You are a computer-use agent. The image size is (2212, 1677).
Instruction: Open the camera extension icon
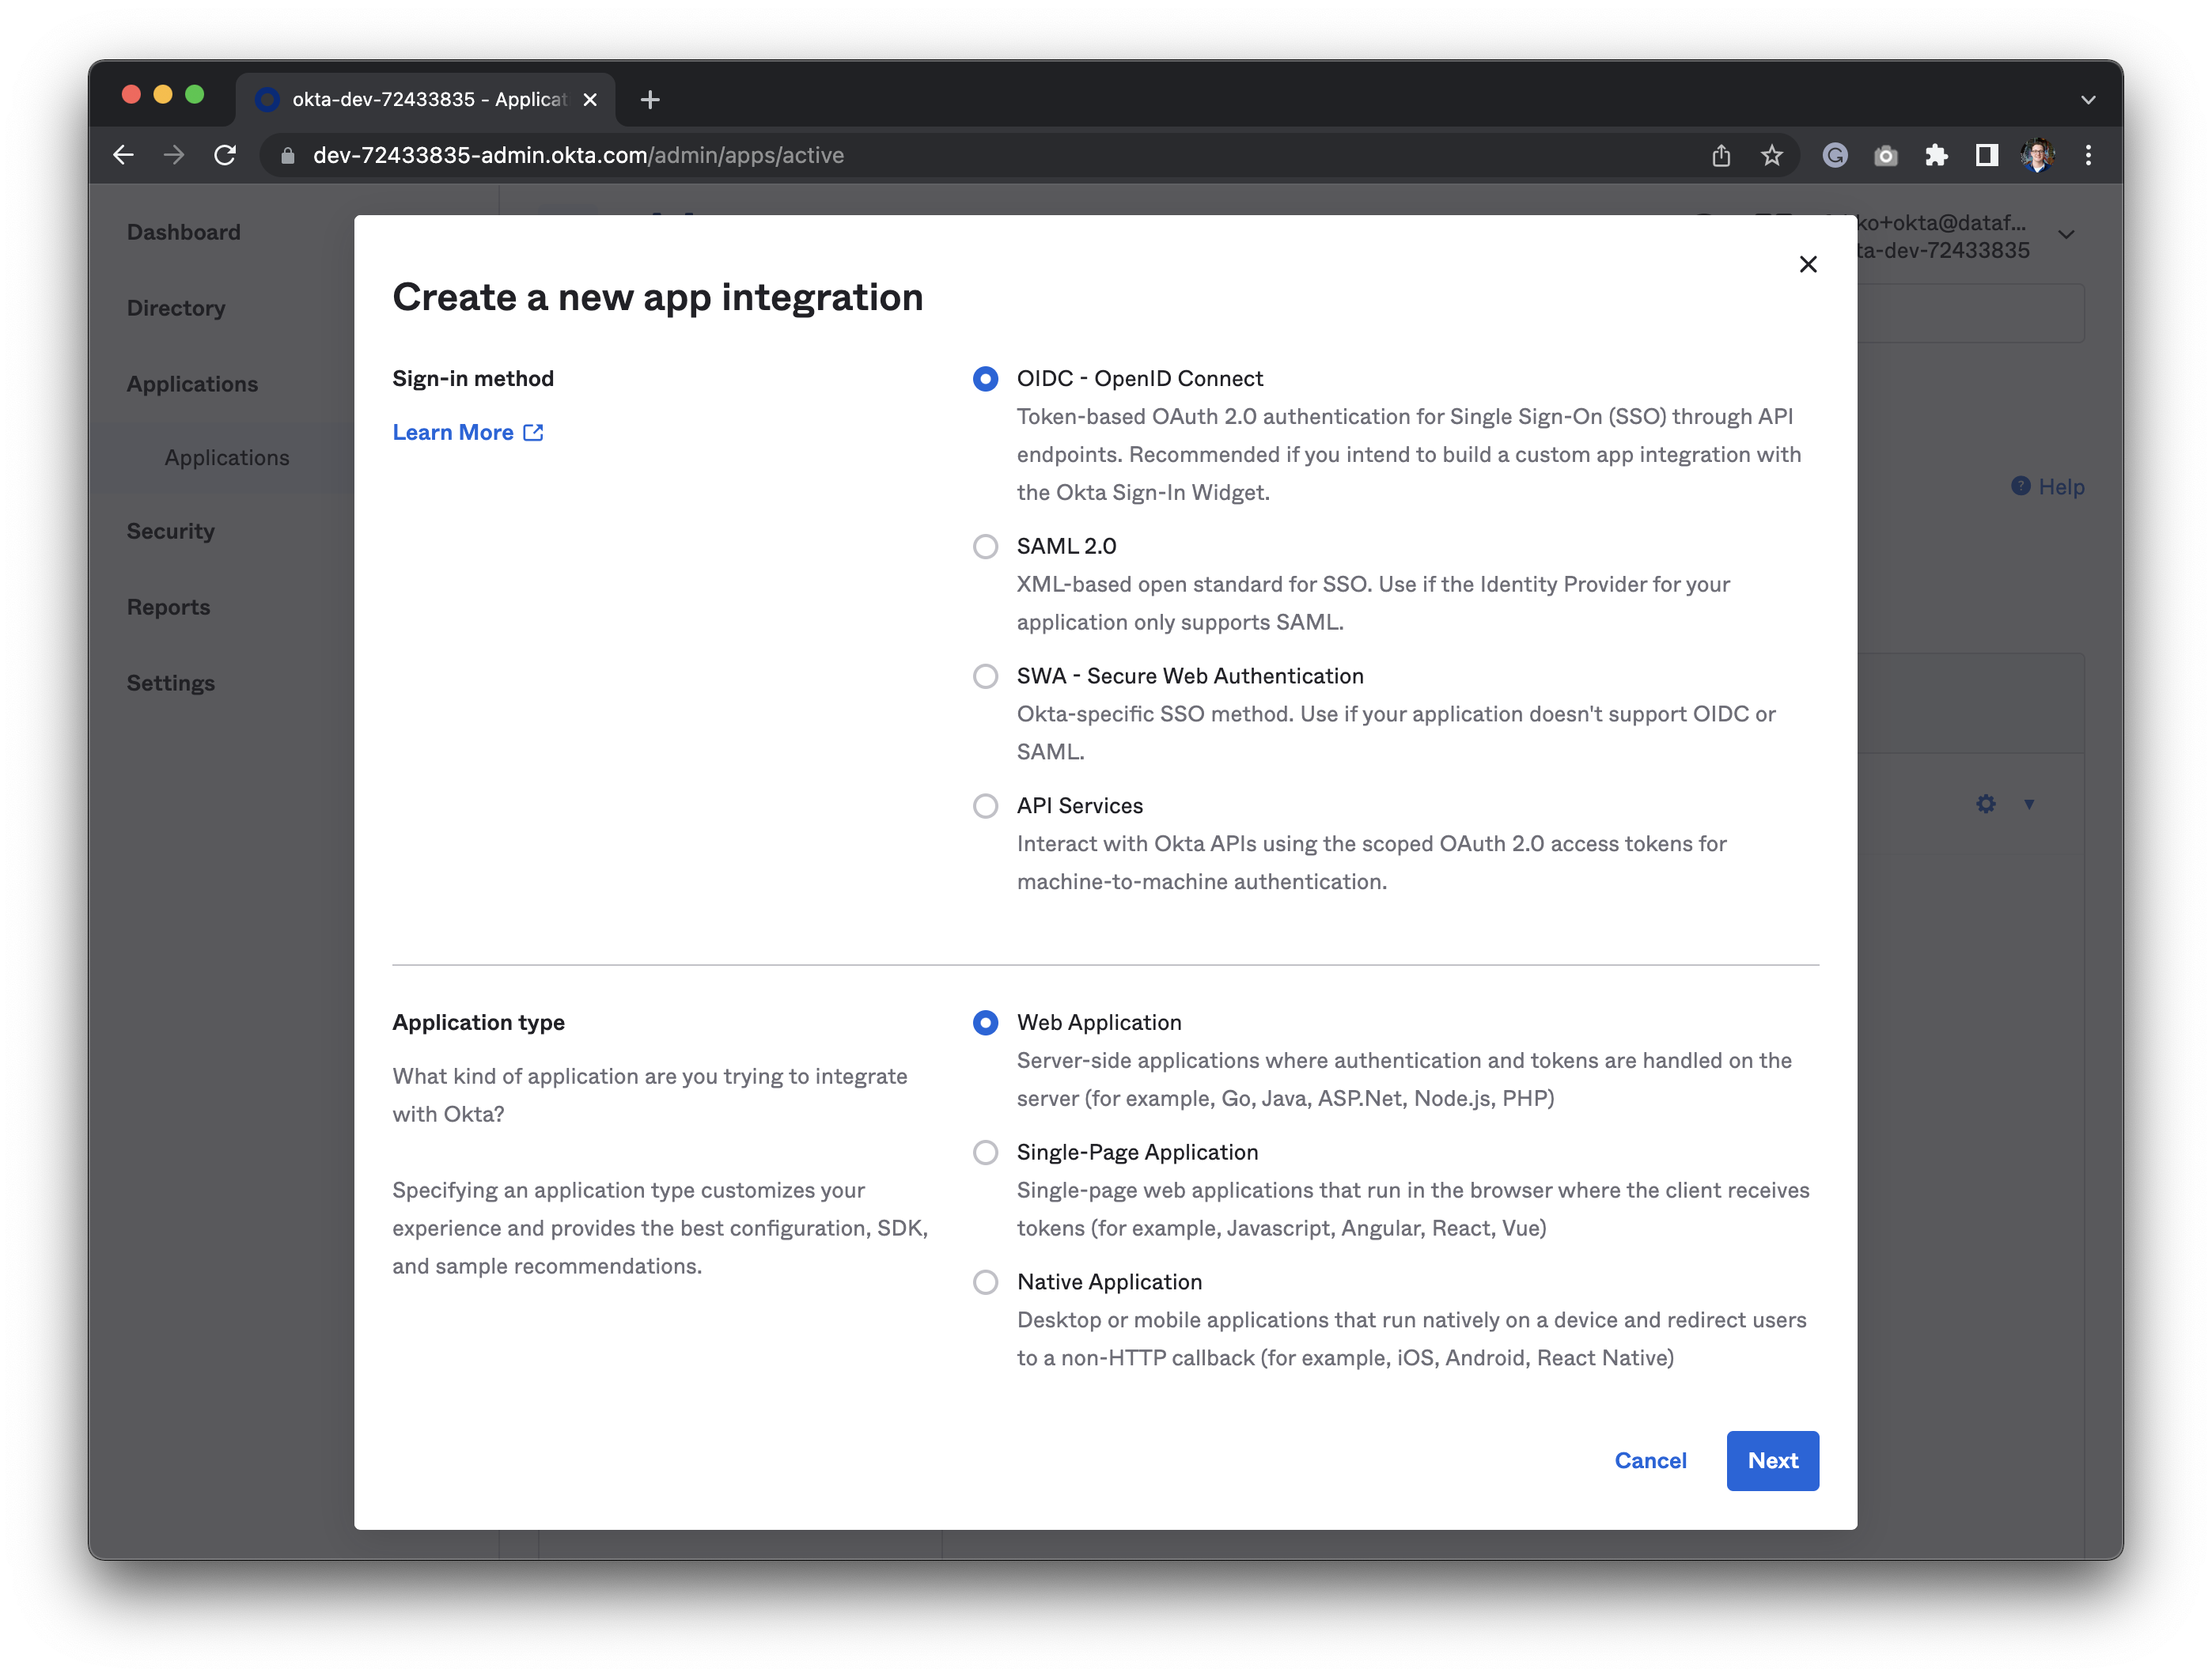pos(1885,155)
